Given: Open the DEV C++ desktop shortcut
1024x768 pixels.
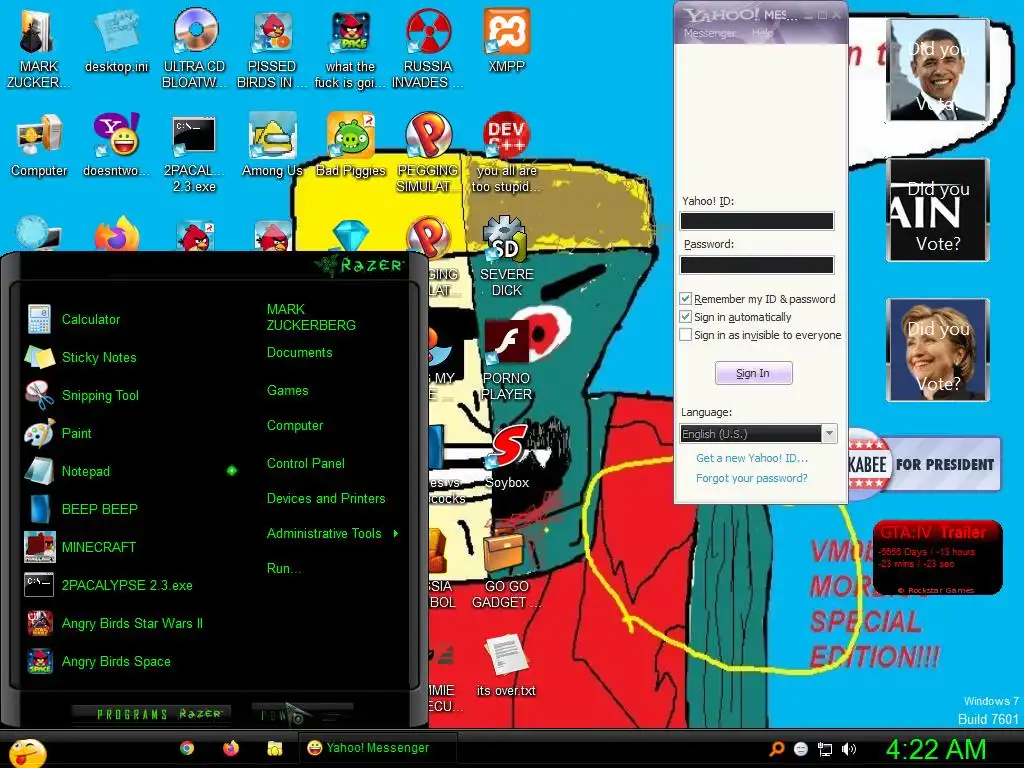Looking at the screenshot, I should point(507,153).
